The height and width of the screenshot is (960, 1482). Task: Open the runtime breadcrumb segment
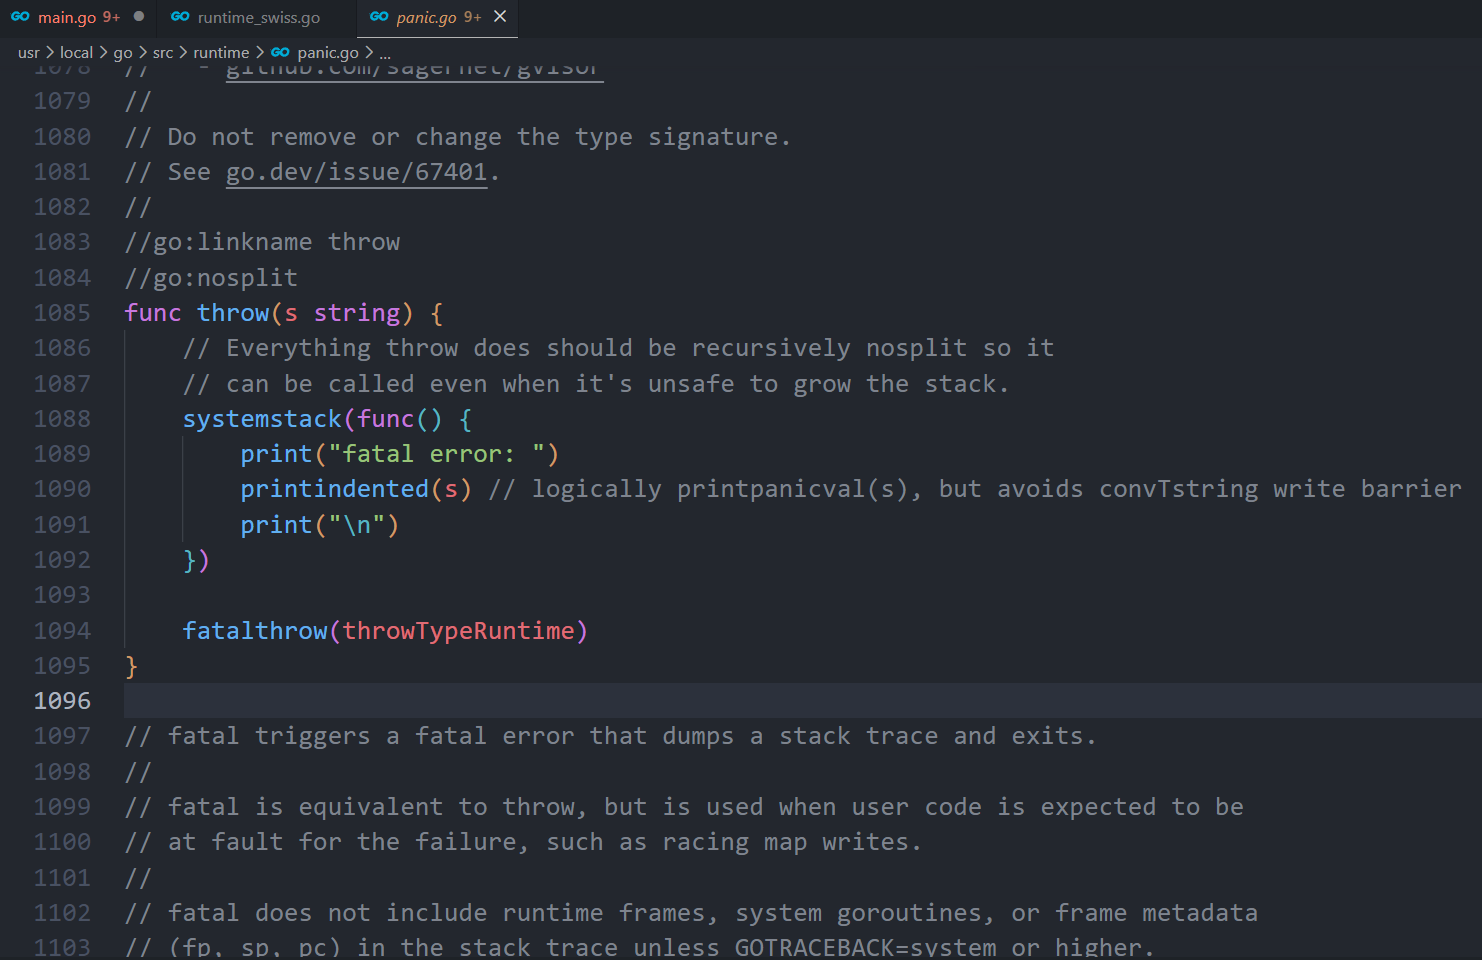(x=221, y=52)
